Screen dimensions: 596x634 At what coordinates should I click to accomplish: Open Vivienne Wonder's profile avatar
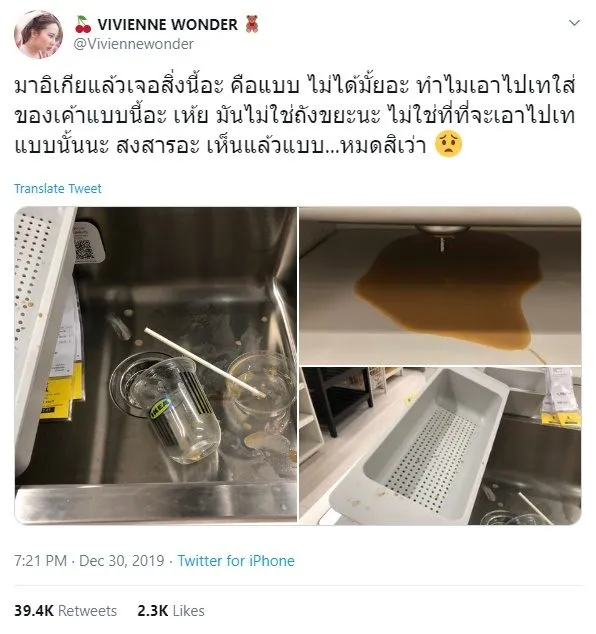pyautogui.click(x=38, y=34)
